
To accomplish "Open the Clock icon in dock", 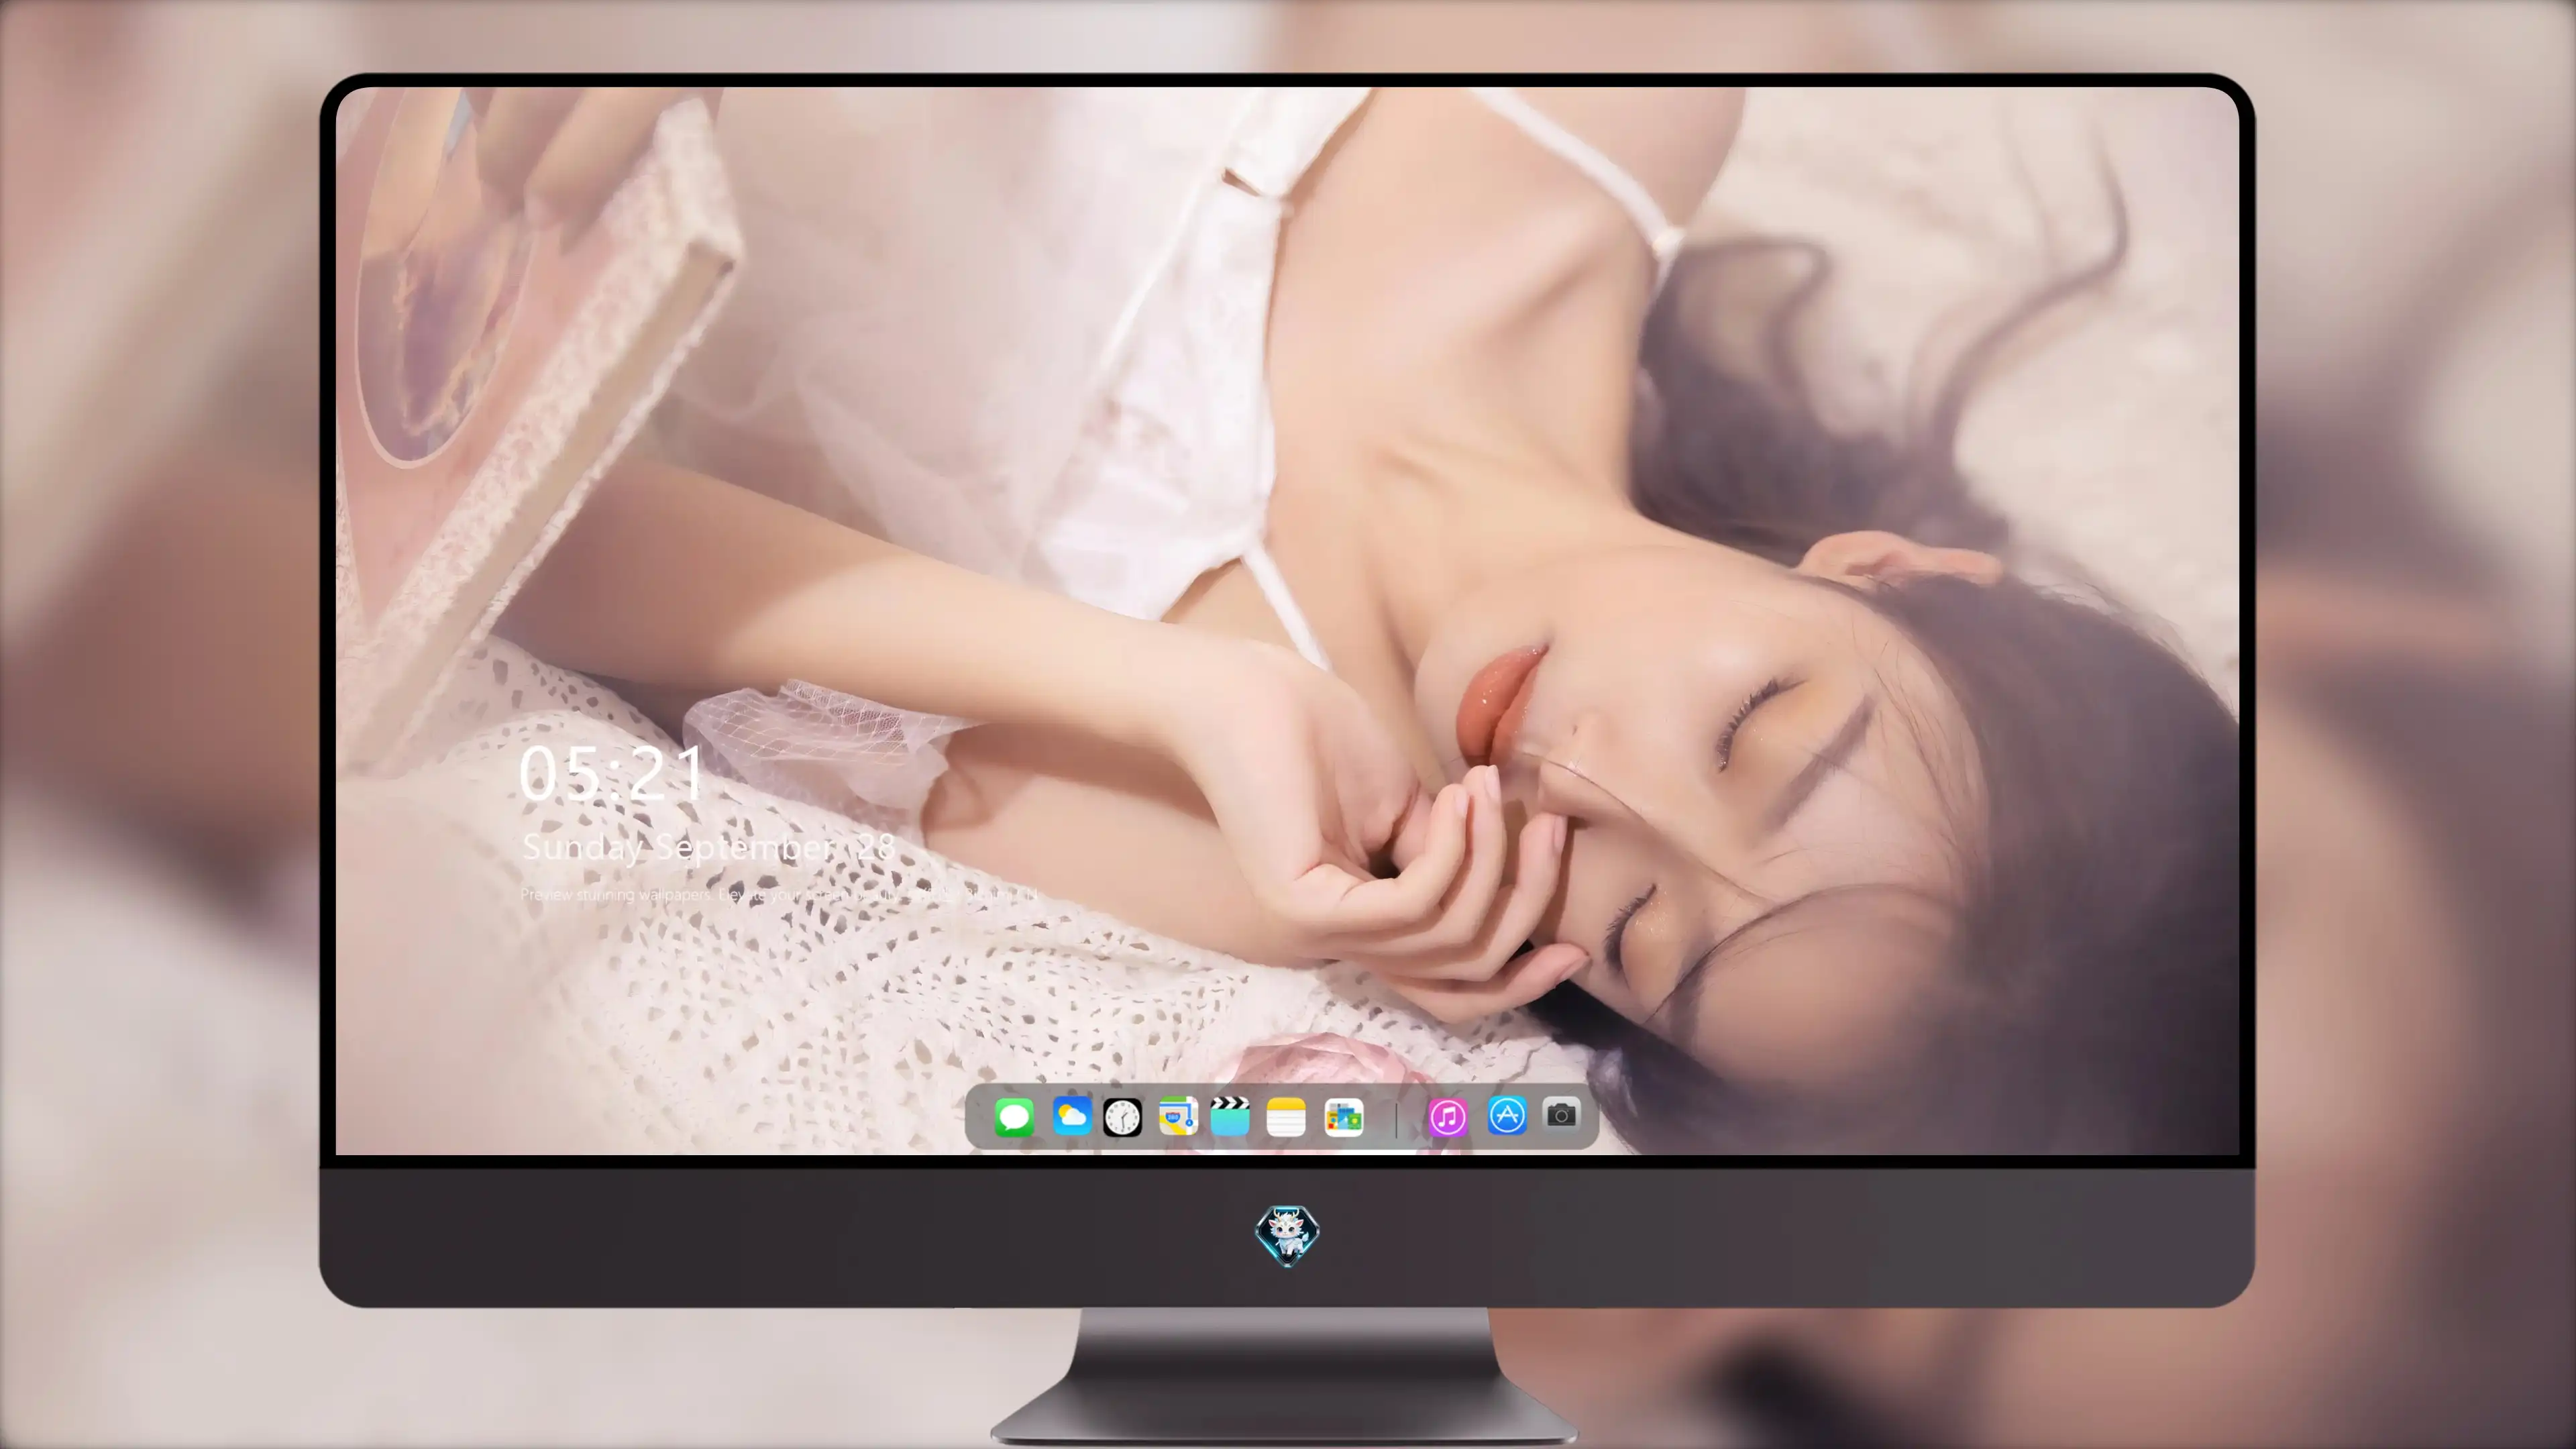I will pyautogui.click(x=1122, y=1117).
